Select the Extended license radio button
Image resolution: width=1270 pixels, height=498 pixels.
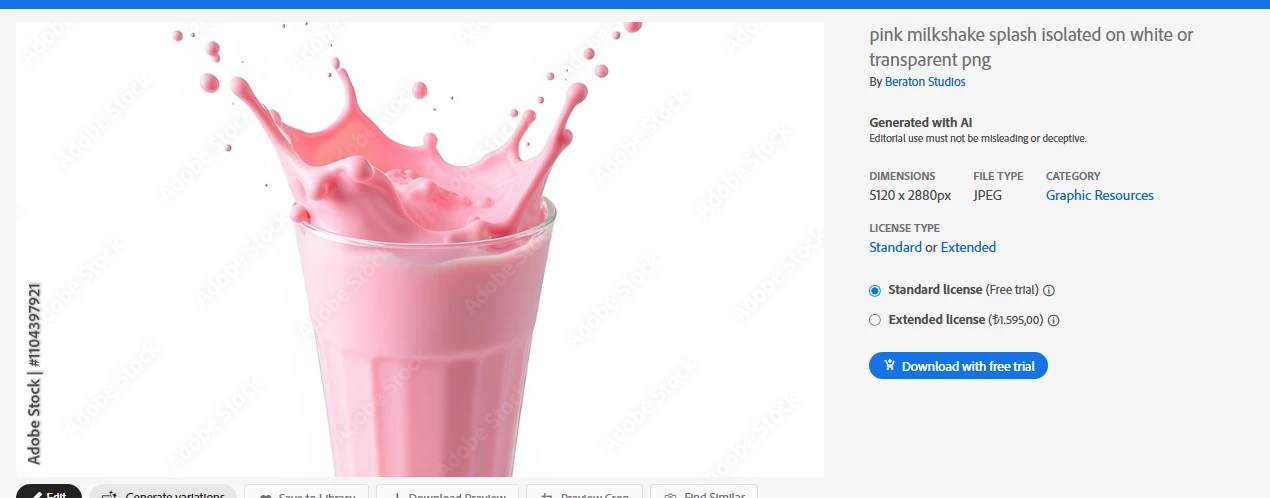875,320
